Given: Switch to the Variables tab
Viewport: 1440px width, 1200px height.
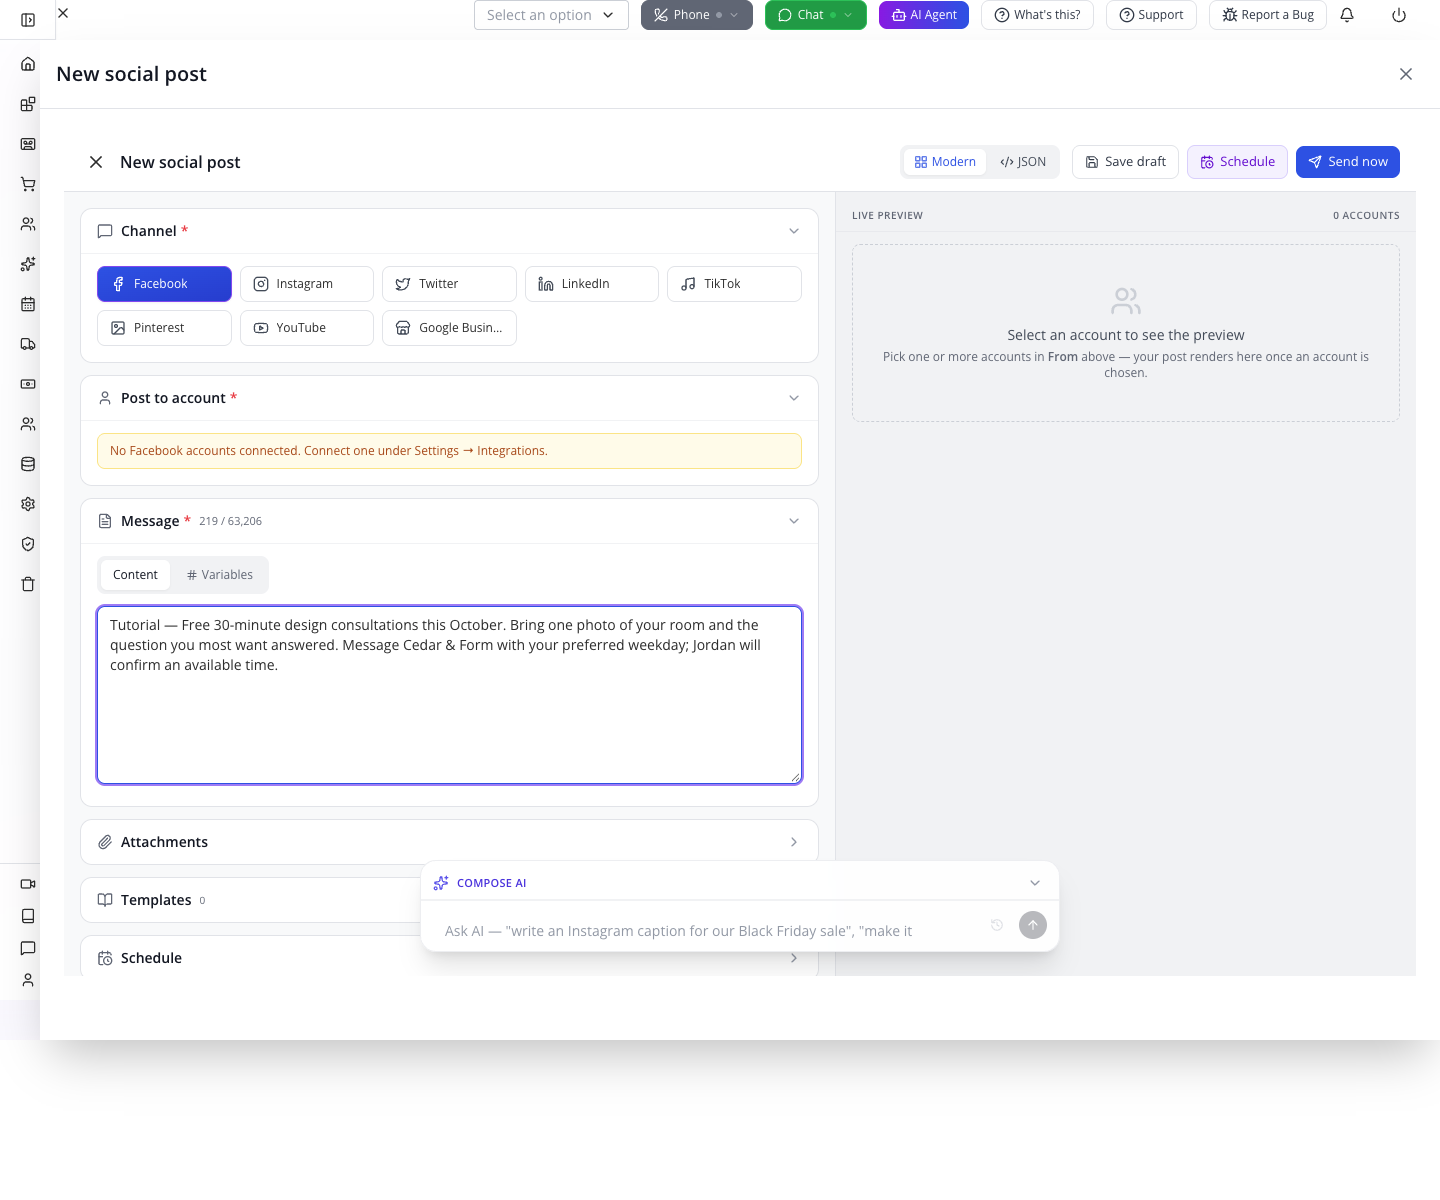Looking at the screenshot, I should [x=220, y=575].
